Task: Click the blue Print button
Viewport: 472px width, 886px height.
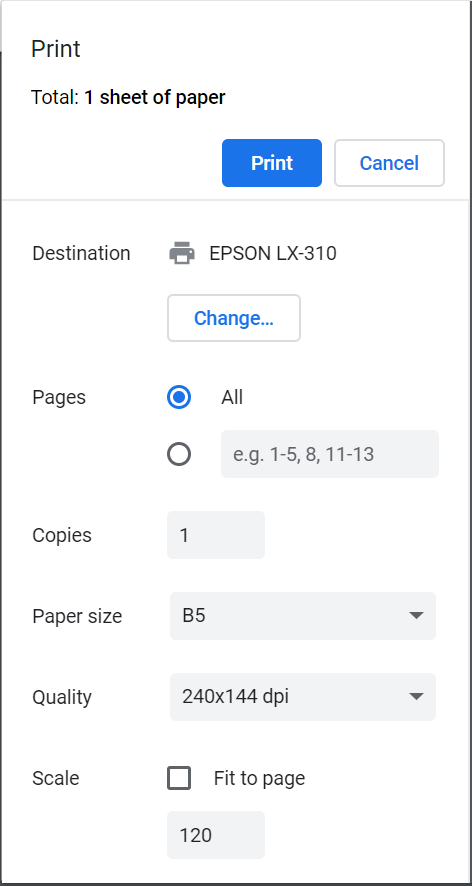Action: pos(272,163)
